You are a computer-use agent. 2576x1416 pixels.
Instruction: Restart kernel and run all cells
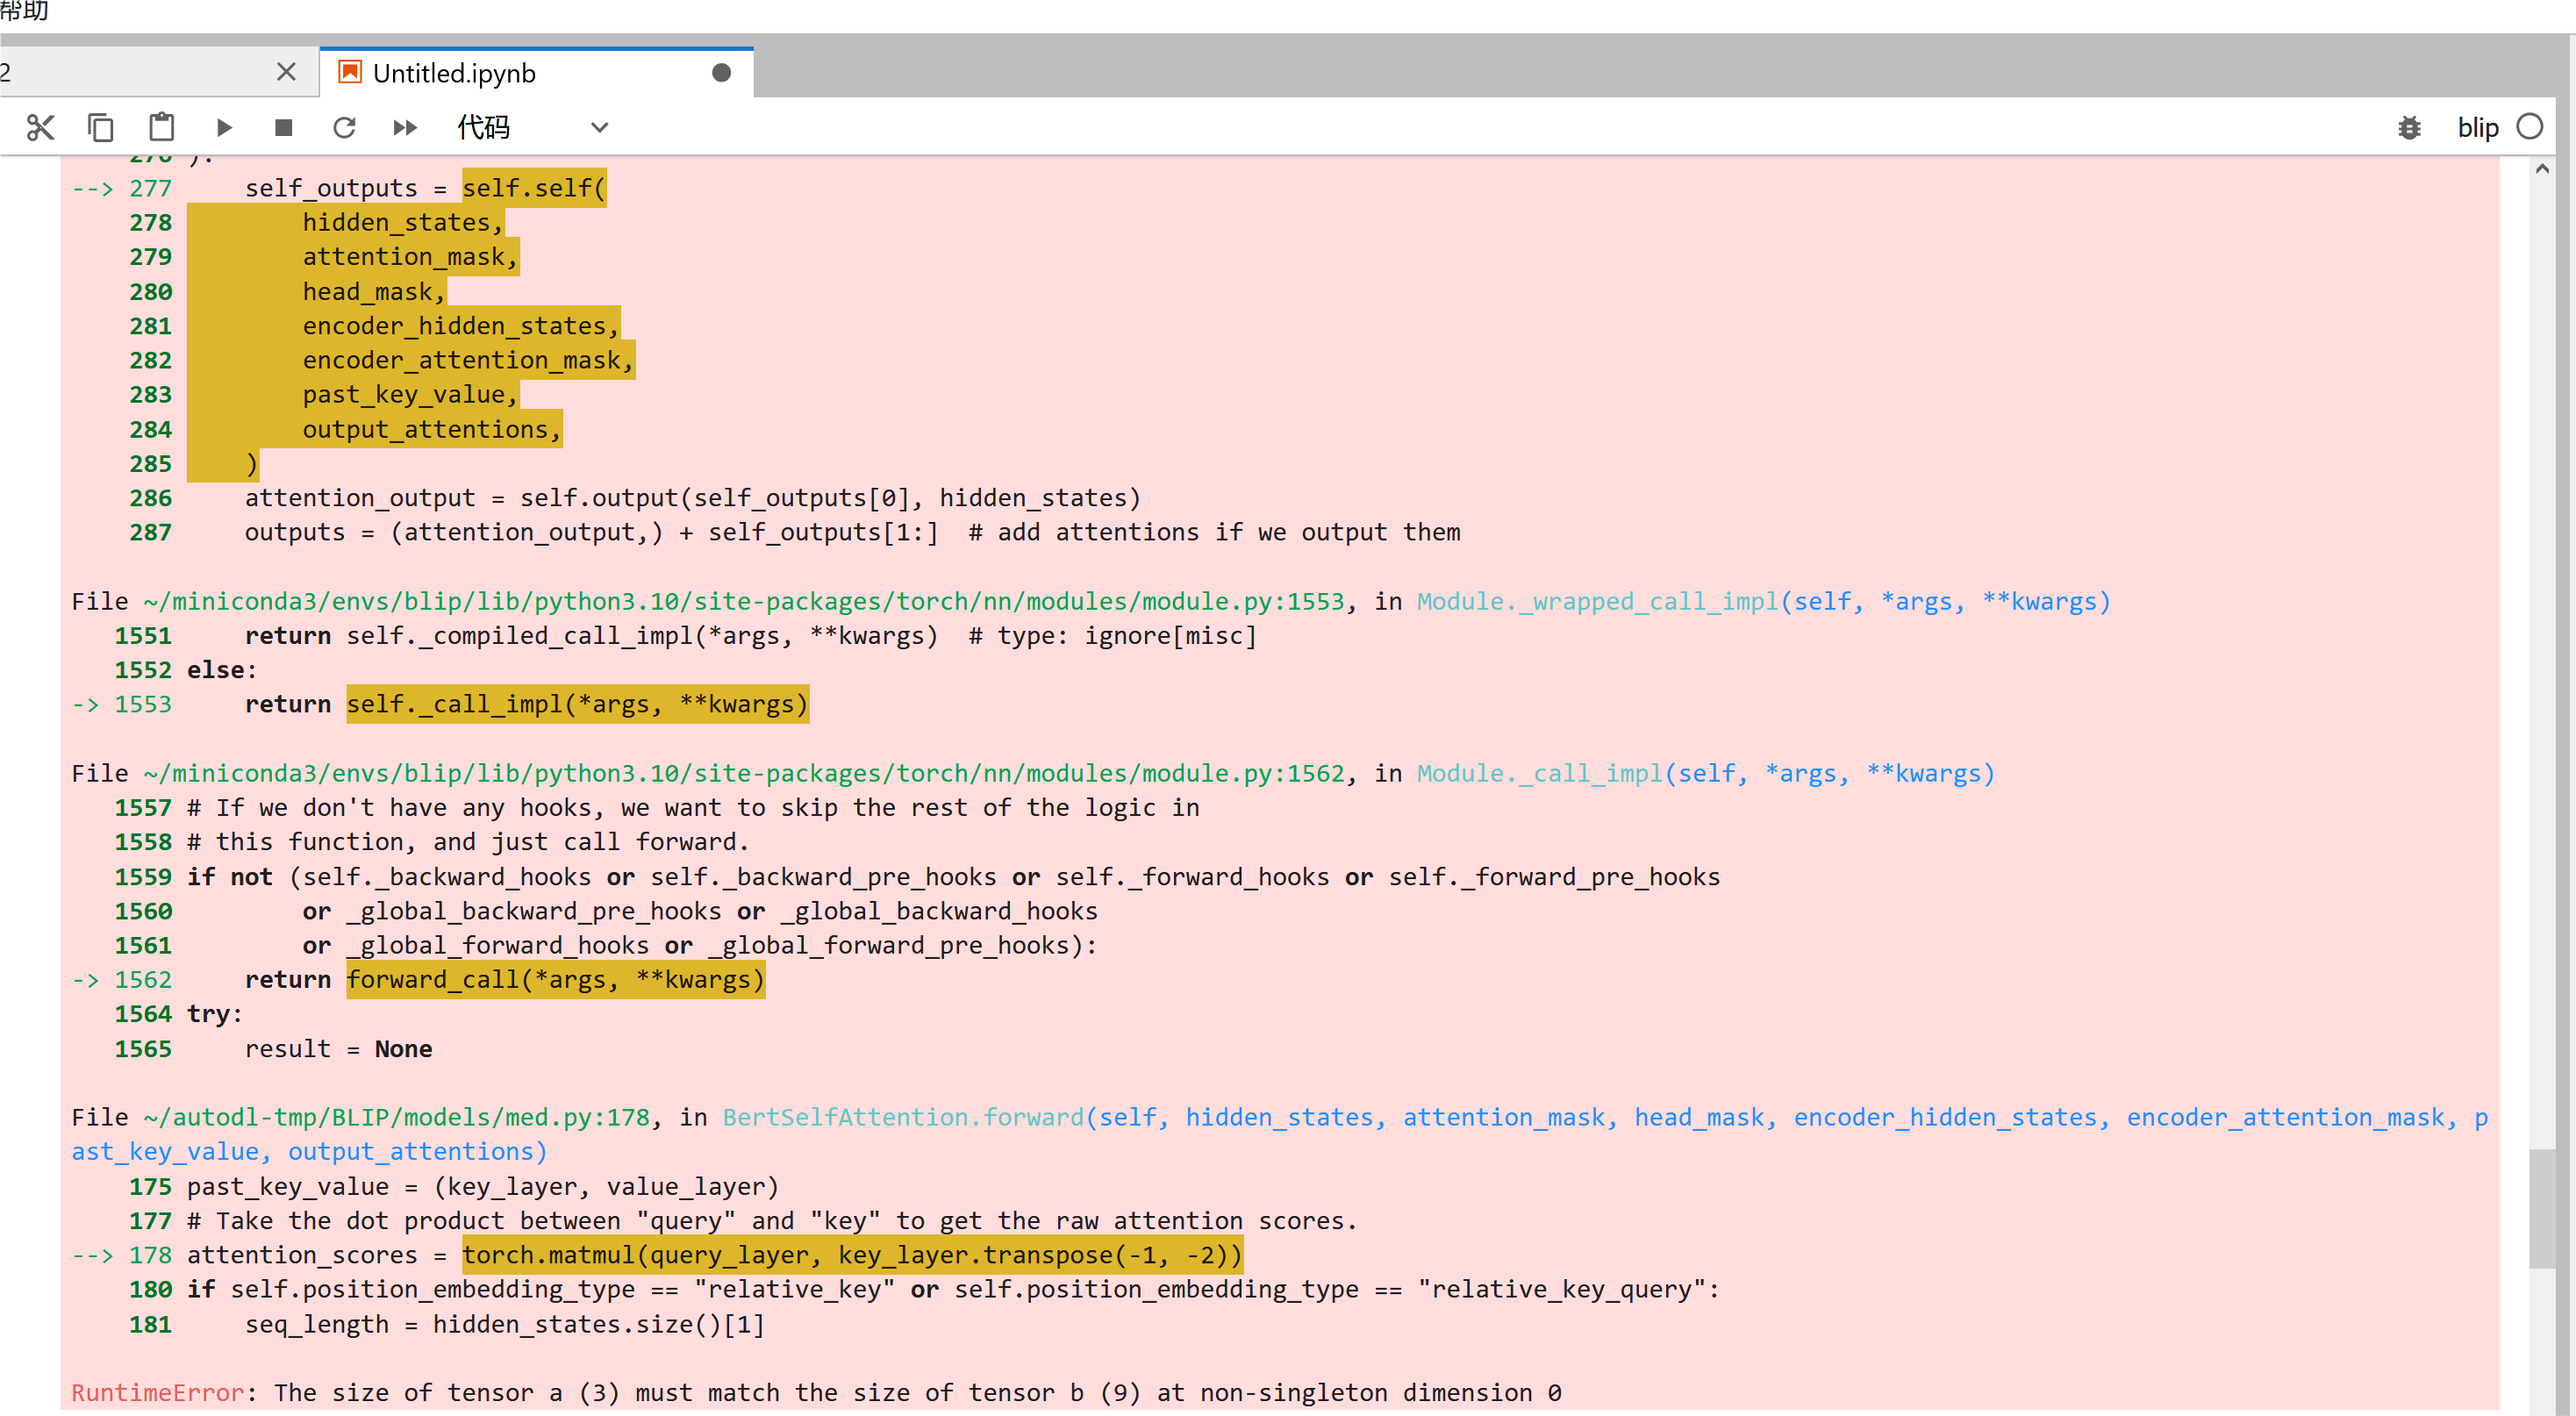(x=405, y=127)
